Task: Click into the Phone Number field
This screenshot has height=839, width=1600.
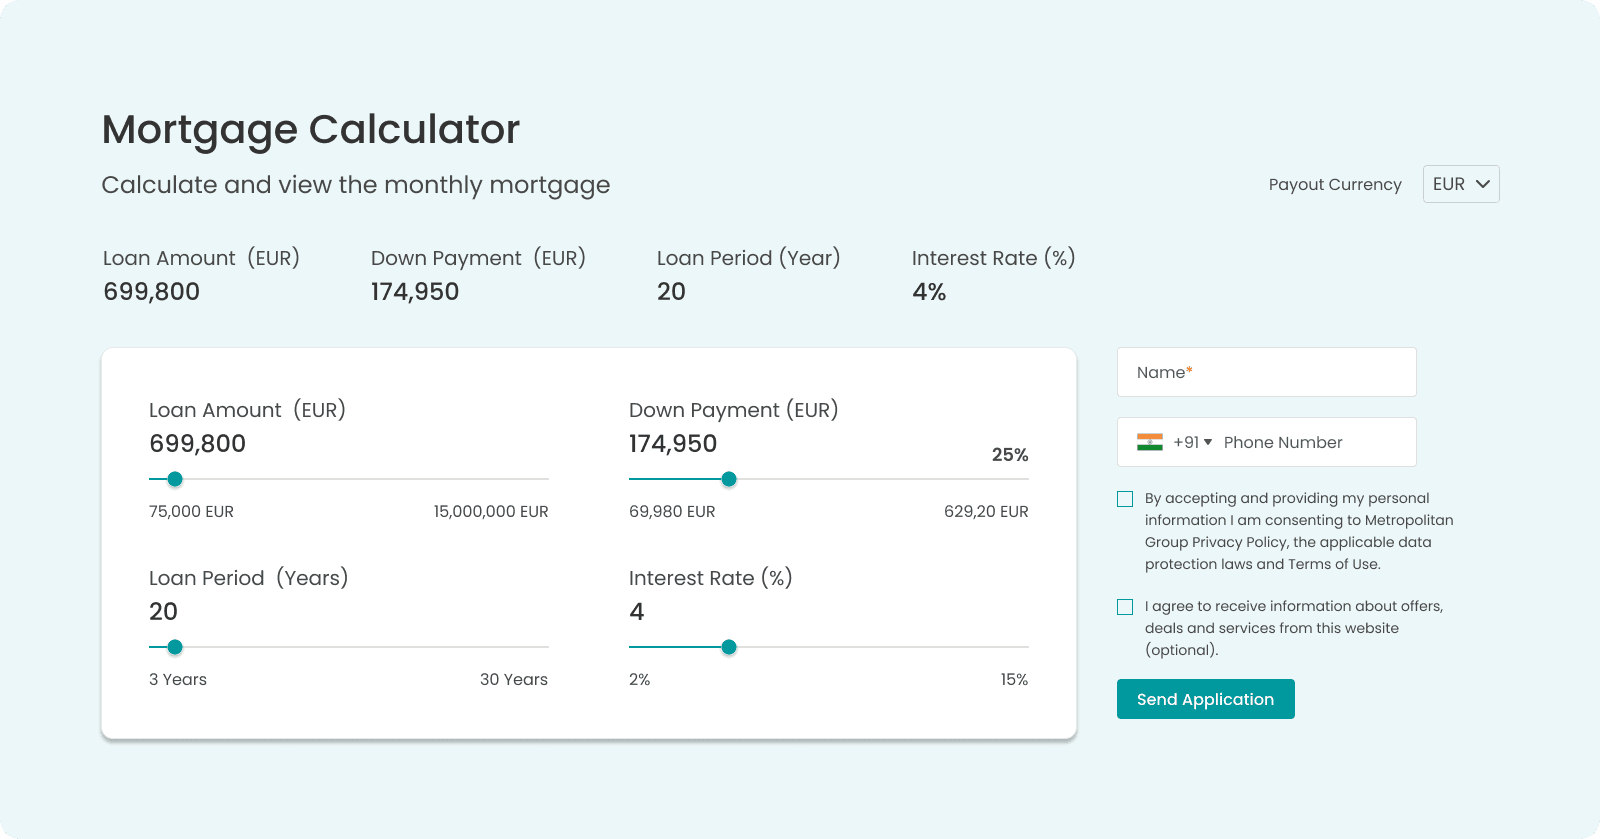Action: coord(1310,442)
